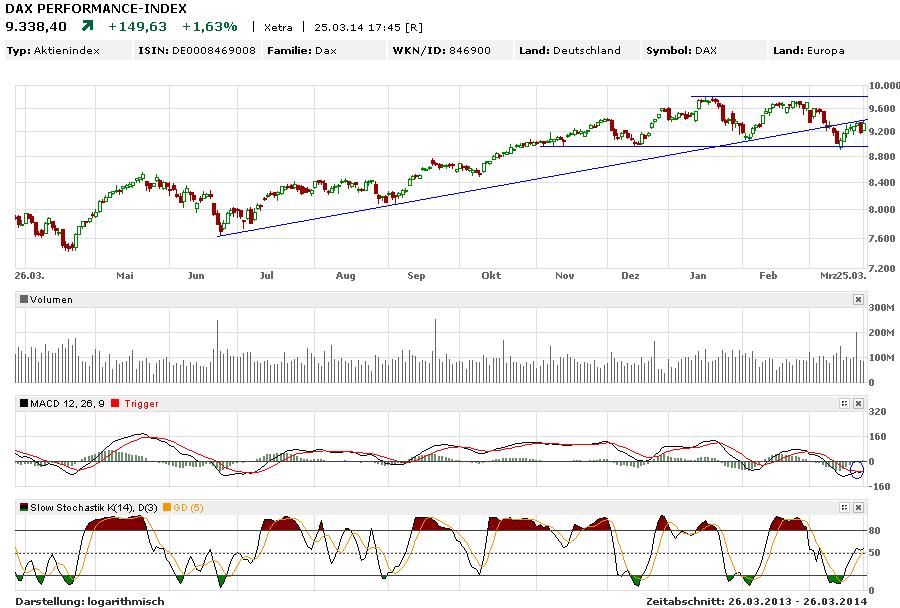The height and width of the screenshot is (608, 900).
Task: Click the Slow Stochastik K(14), D(3) label
Action: point(94,508)
